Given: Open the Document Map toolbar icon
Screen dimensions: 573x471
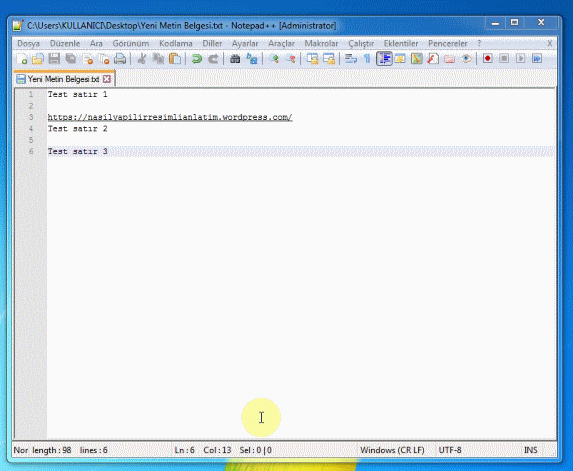Looking at the screenshot, I should click(417, 58).
